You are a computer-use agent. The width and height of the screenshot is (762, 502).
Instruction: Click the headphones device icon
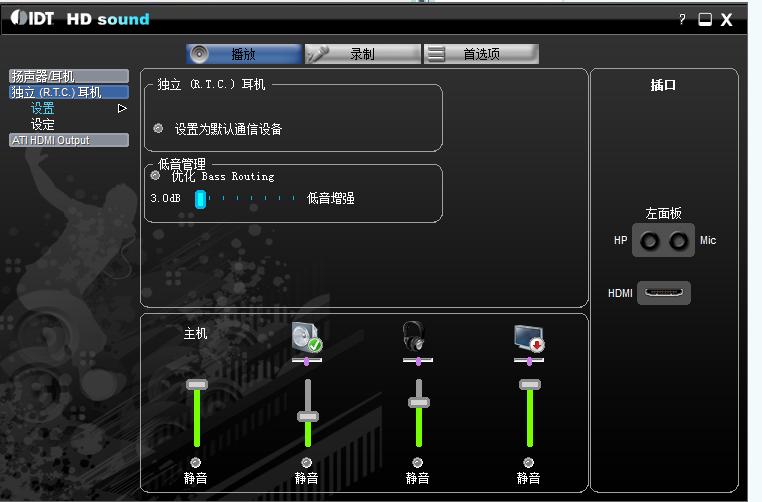pyautogui.click(x=414, y=336)
